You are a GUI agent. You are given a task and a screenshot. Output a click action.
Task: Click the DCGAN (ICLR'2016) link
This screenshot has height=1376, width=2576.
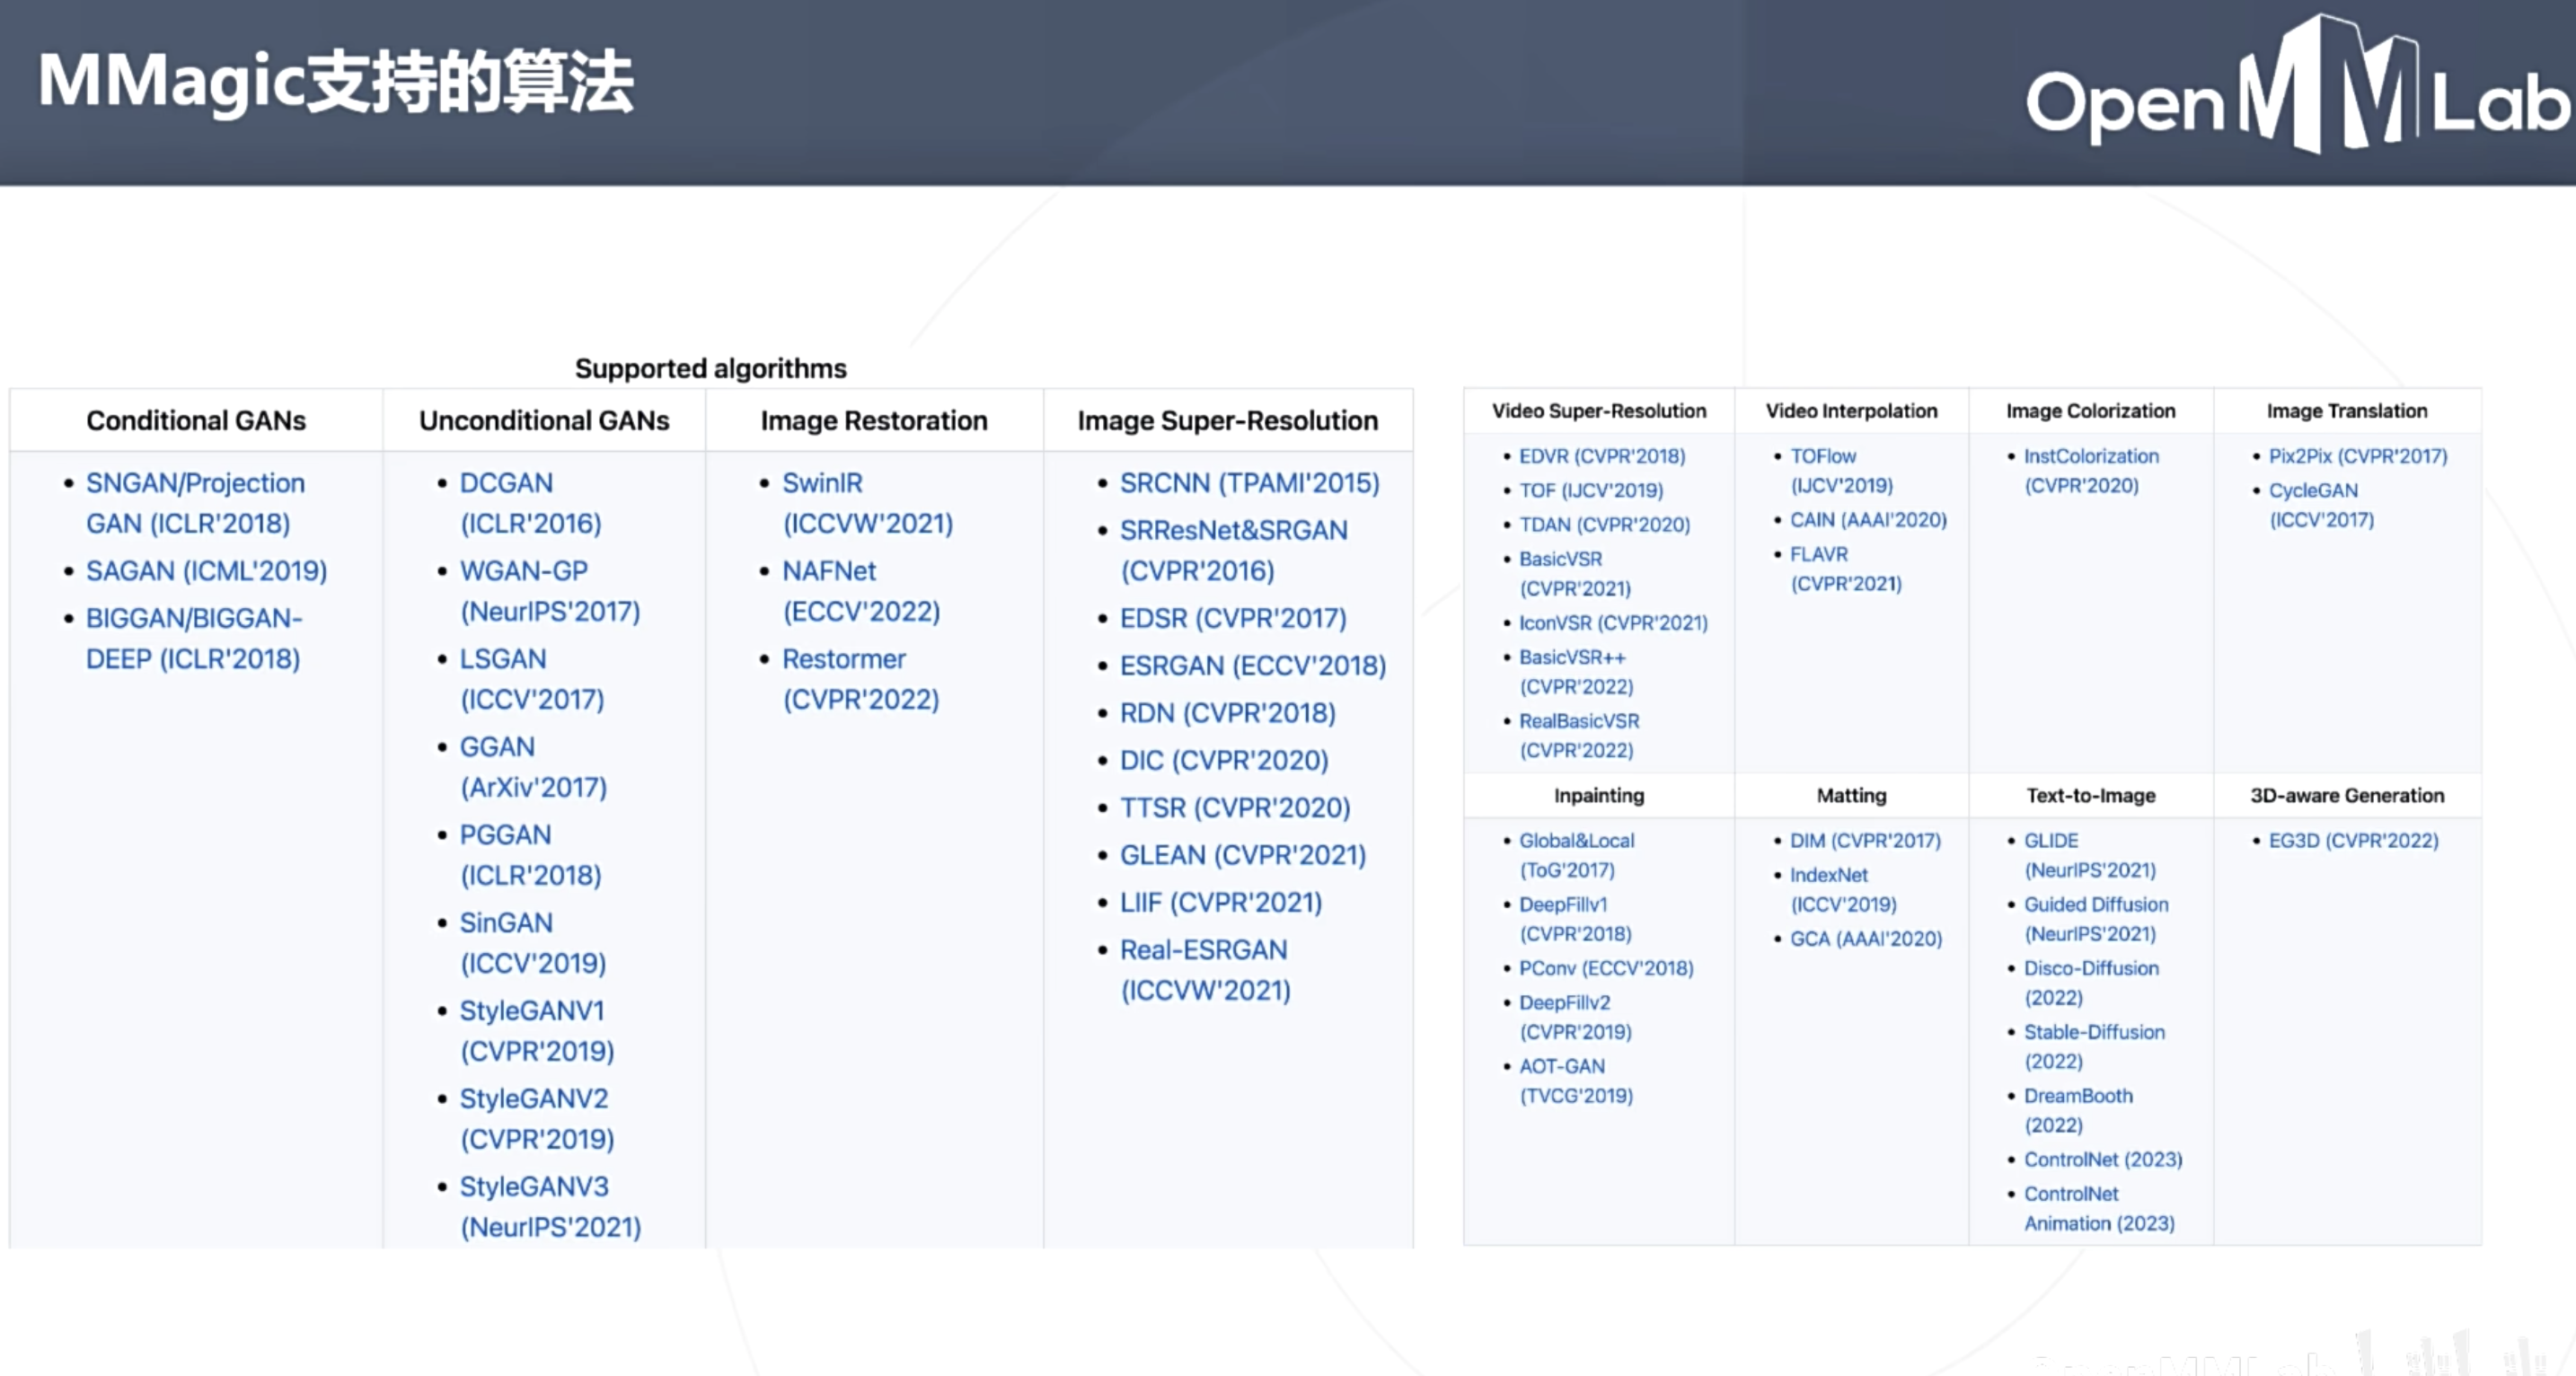coord(506,483)
